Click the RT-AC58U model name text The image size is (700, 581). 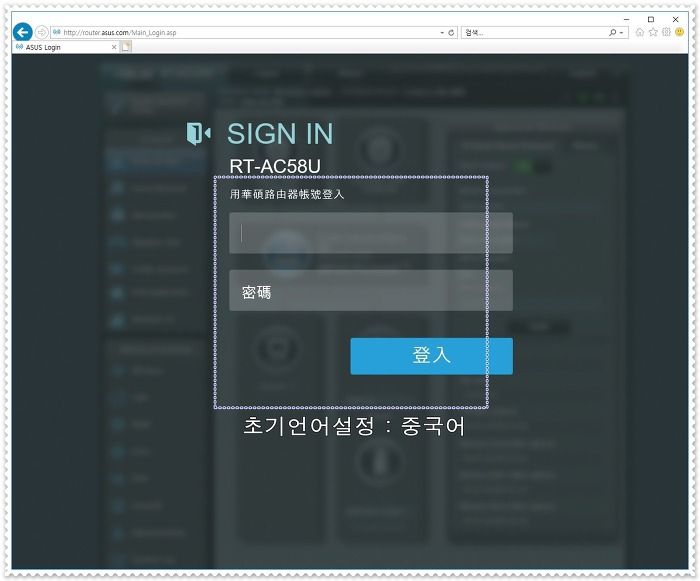[275, 166]
